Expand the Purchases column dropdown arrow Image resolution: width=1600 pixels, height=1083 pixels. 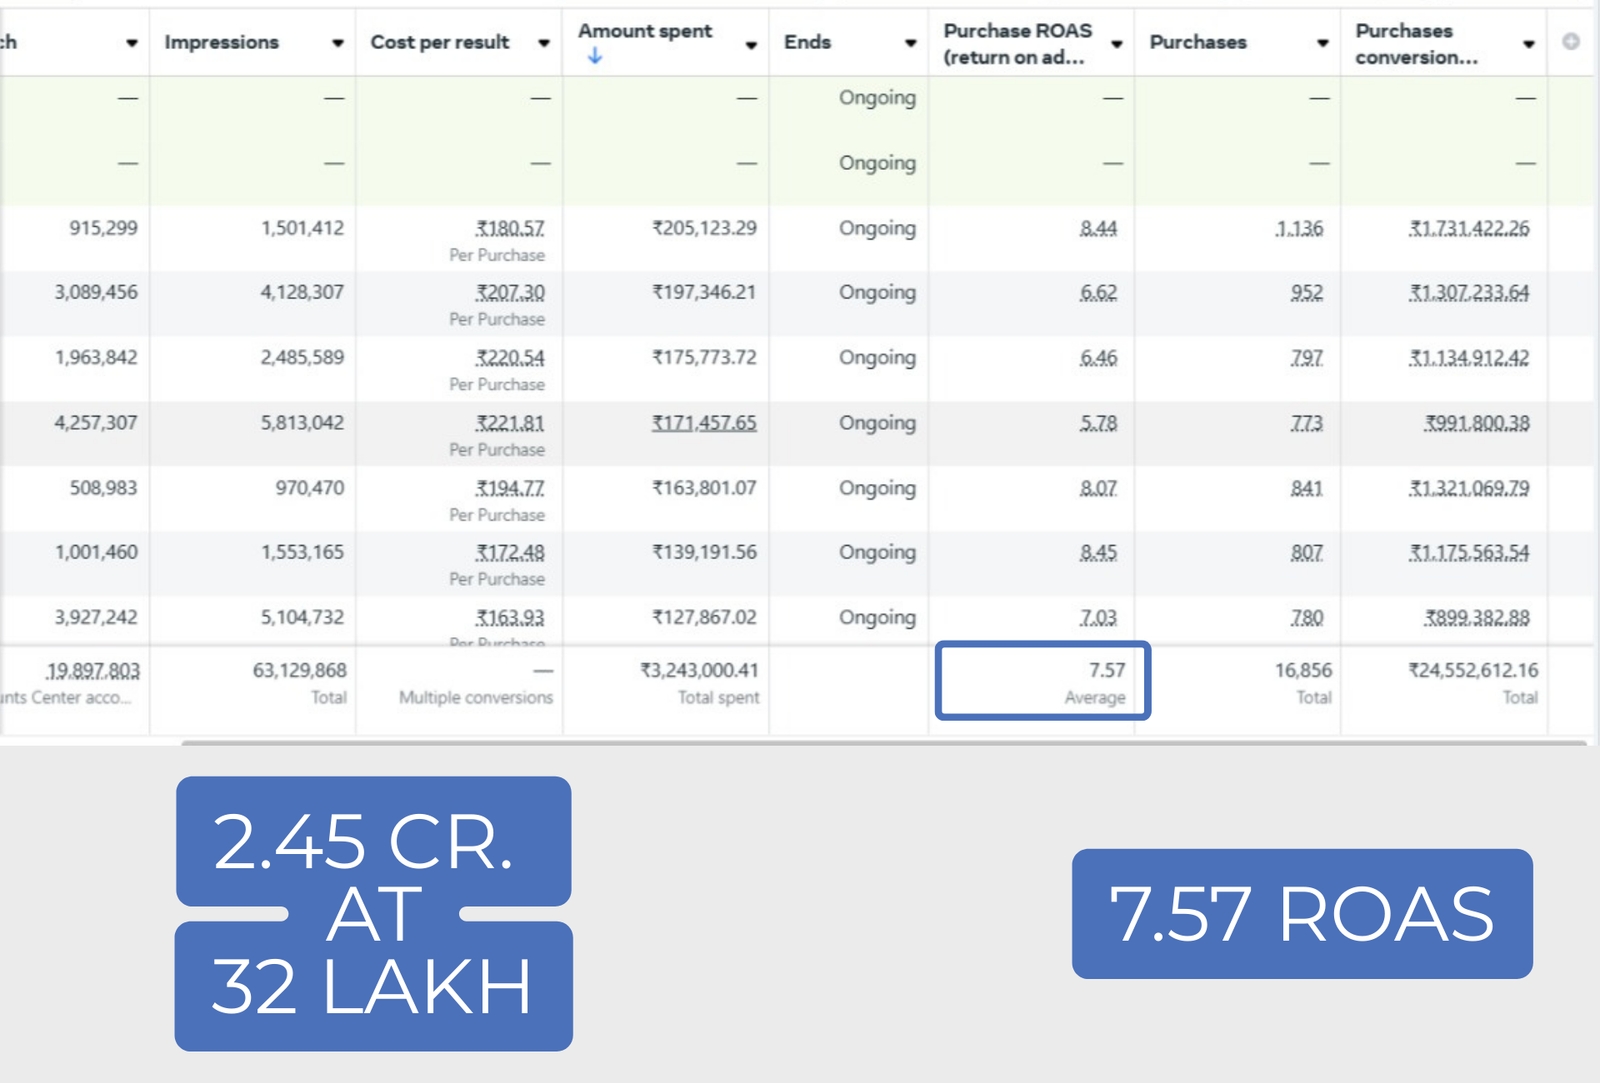(1322, 43)
